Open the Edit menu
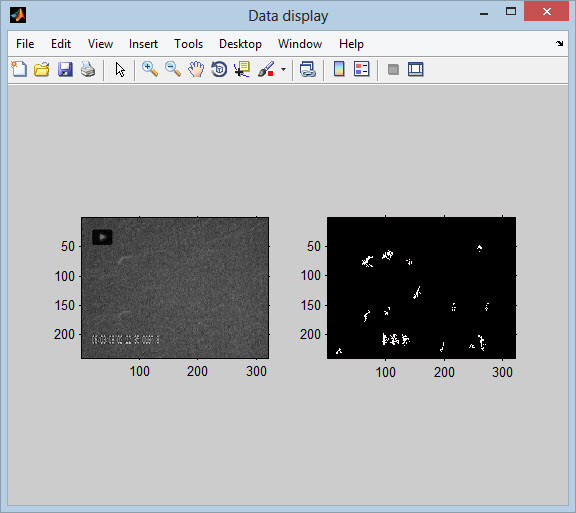The width and height of the screenshot is (576, 513). click(61, 44)
